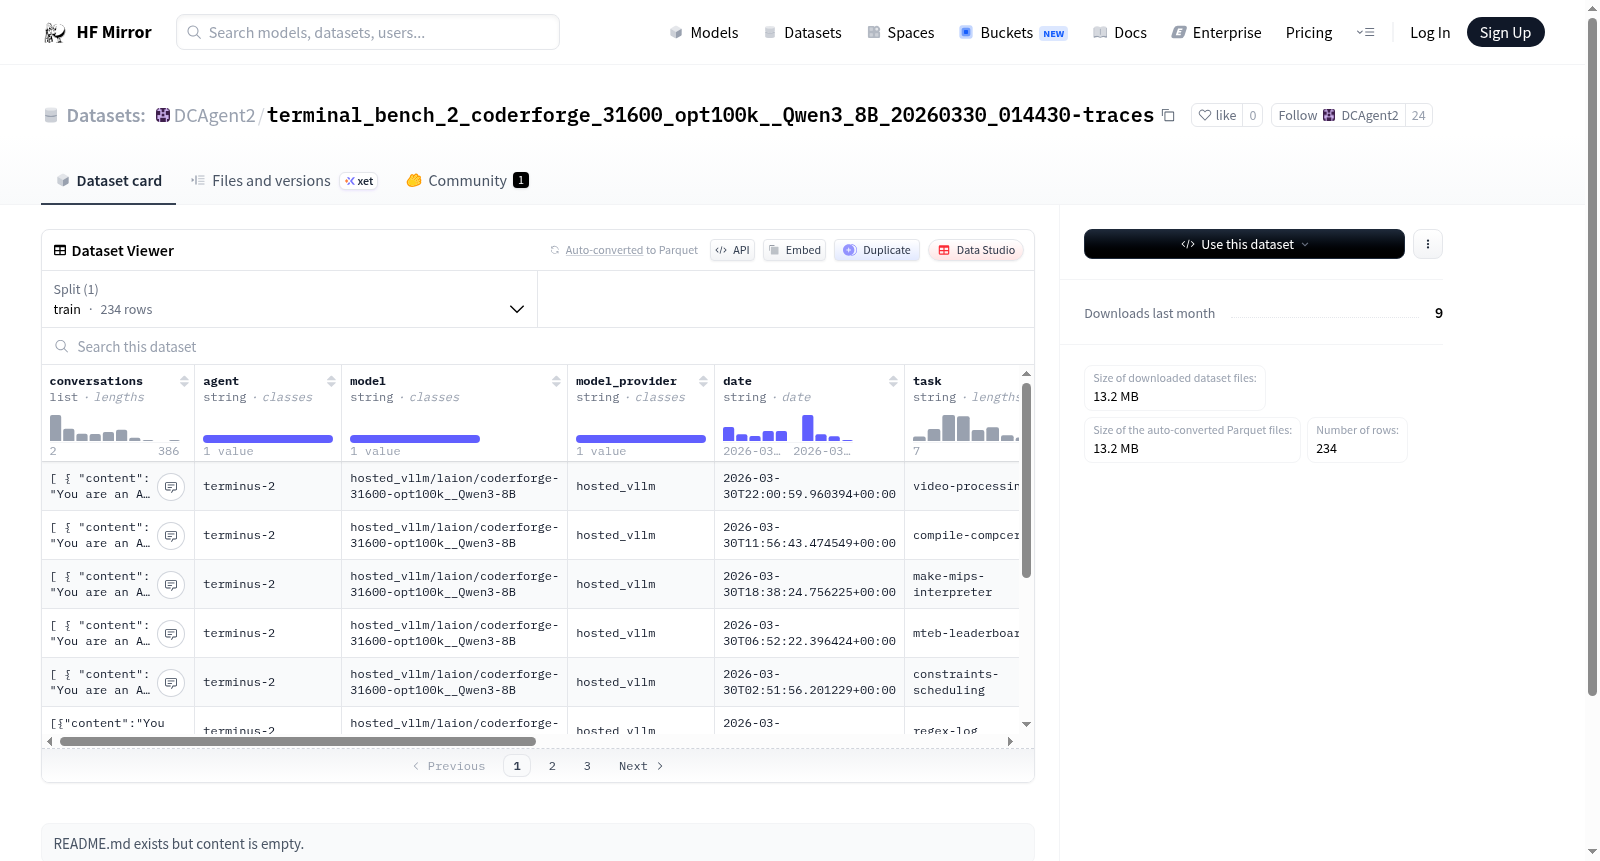The width and height of the screenshot is (1600, 861).
Task: Click the 24 followers count
Action: pyautogui.click(x=1418, y=115)
